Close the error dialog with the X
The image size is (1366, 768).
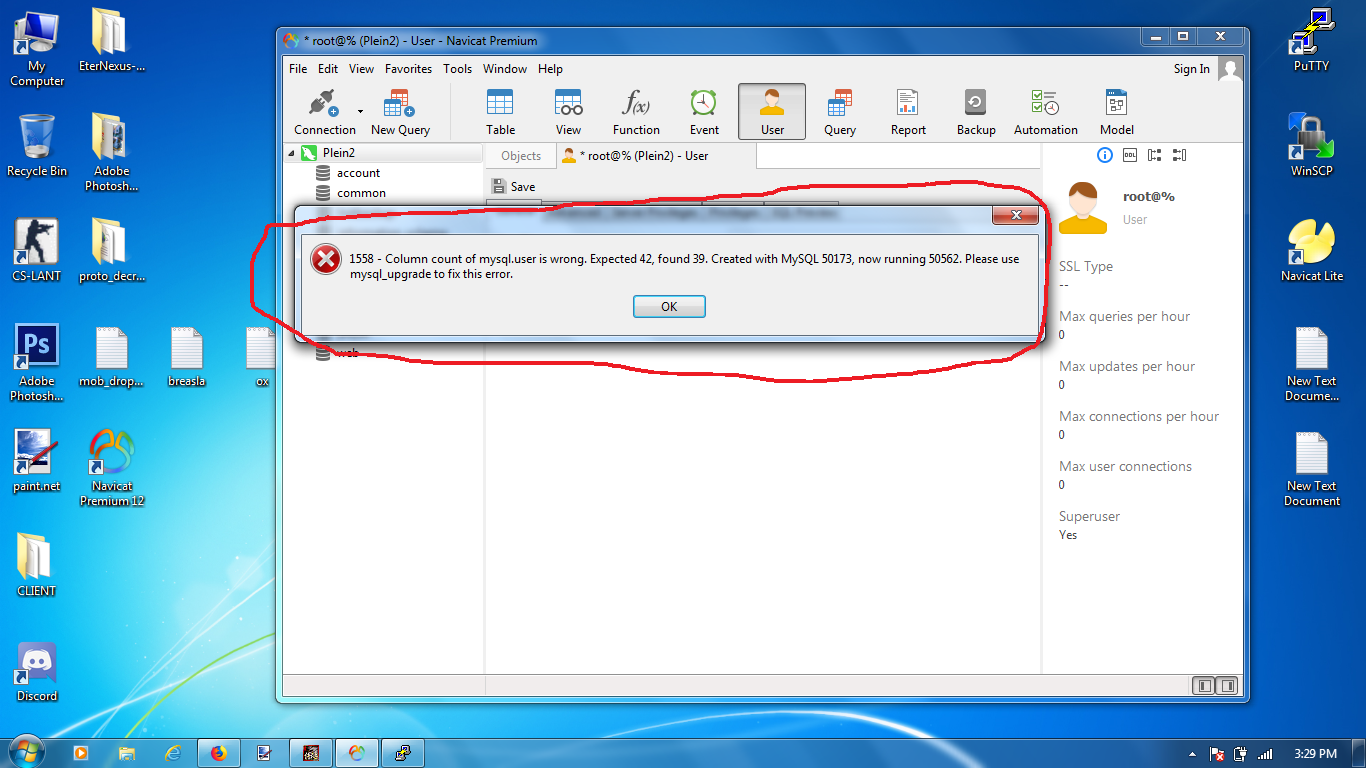pos(1015,215)
